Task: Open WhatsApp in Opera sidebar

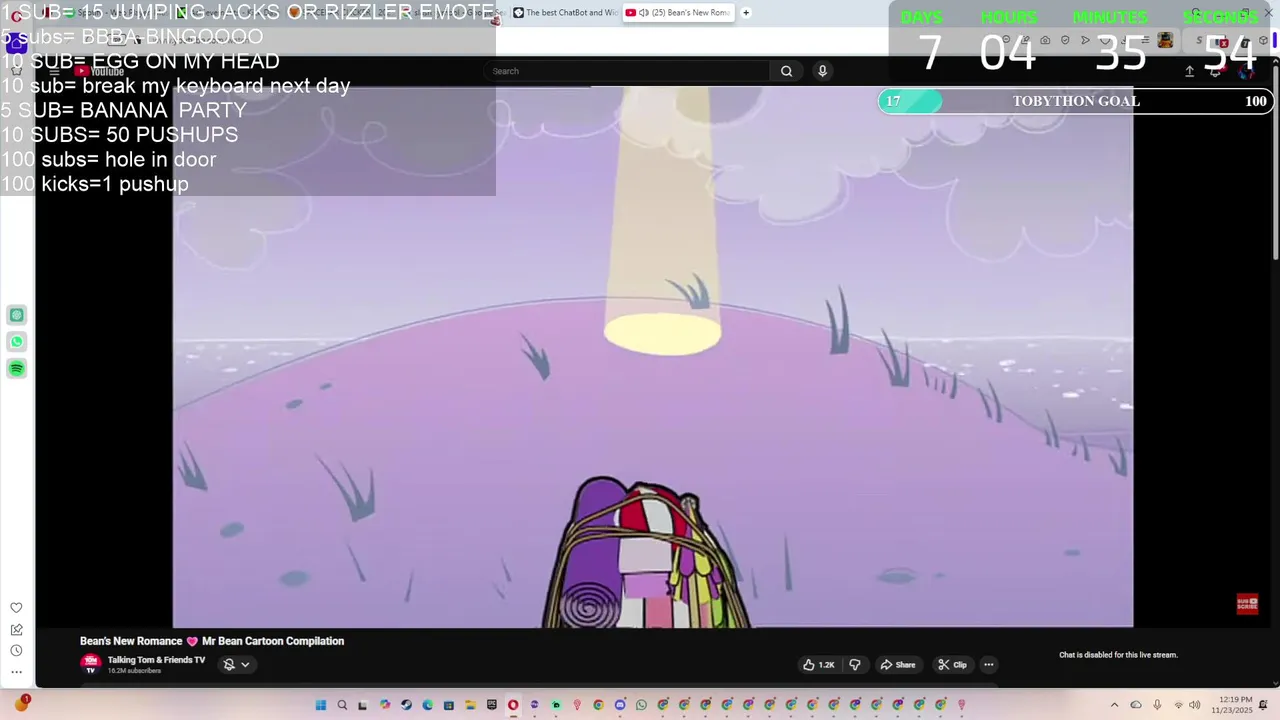Action: [16, 342]
